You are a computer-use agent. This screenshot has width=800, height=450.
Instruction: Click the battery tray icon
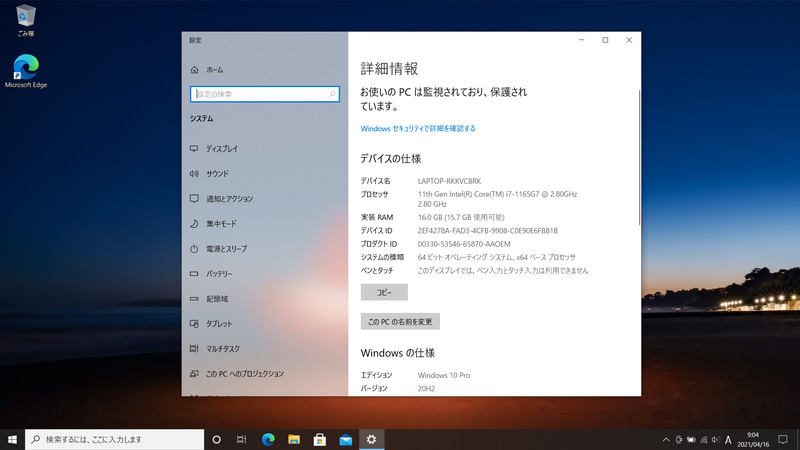[x=691, y=440]
